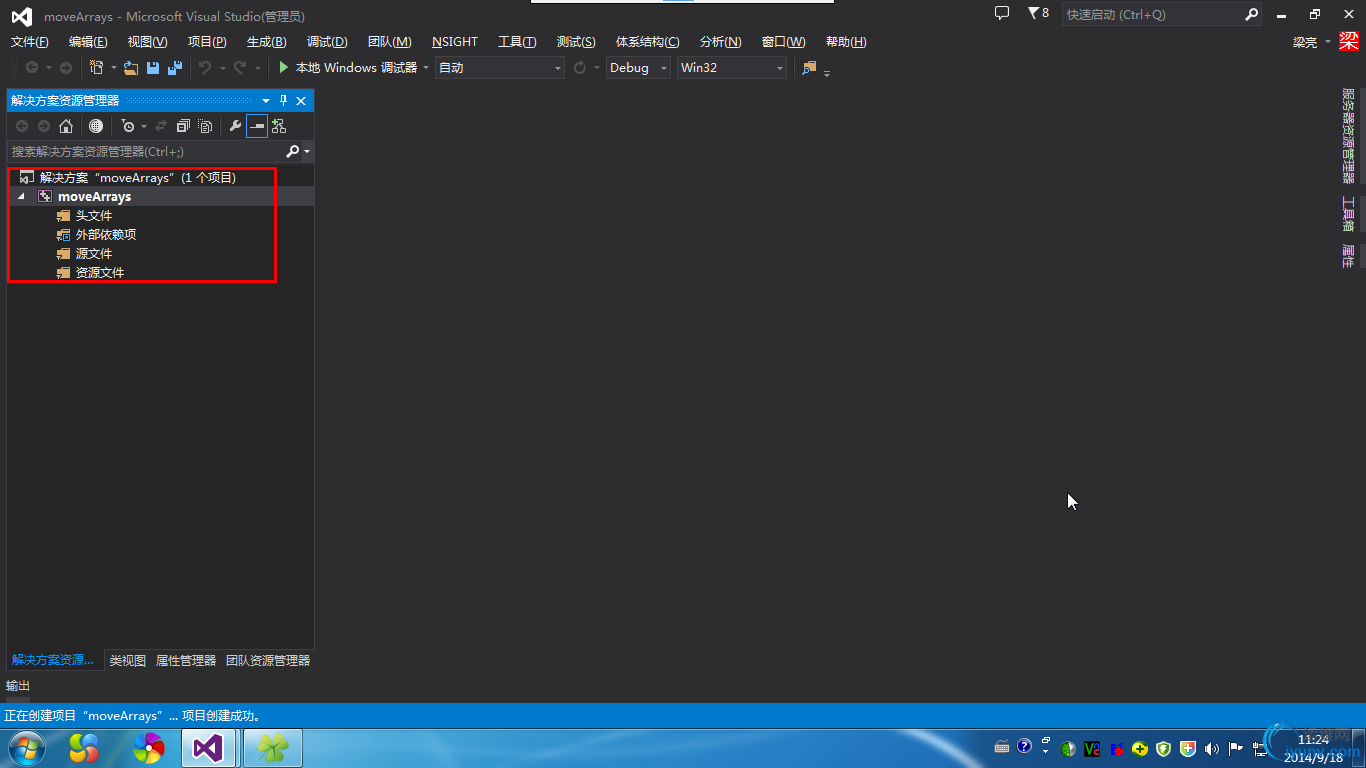Open the Pending Changes Filter dropdown arrow
Image resolution: width=1366 pixels, height=768 pixels.
(144, 126)
